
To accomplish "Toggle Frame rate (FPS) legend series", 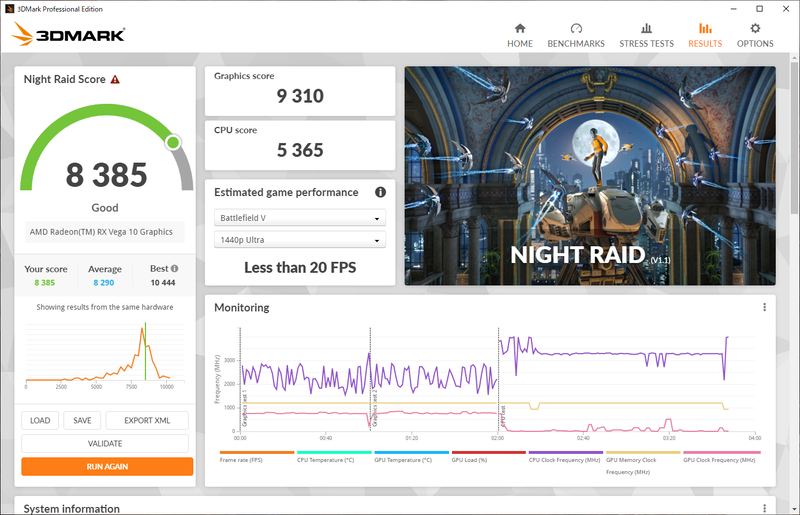I will 257,456.
